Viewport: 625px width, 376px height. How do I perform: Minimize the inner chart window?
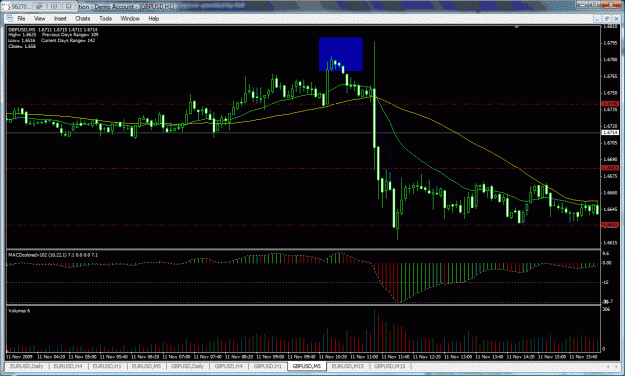[597, 19]
